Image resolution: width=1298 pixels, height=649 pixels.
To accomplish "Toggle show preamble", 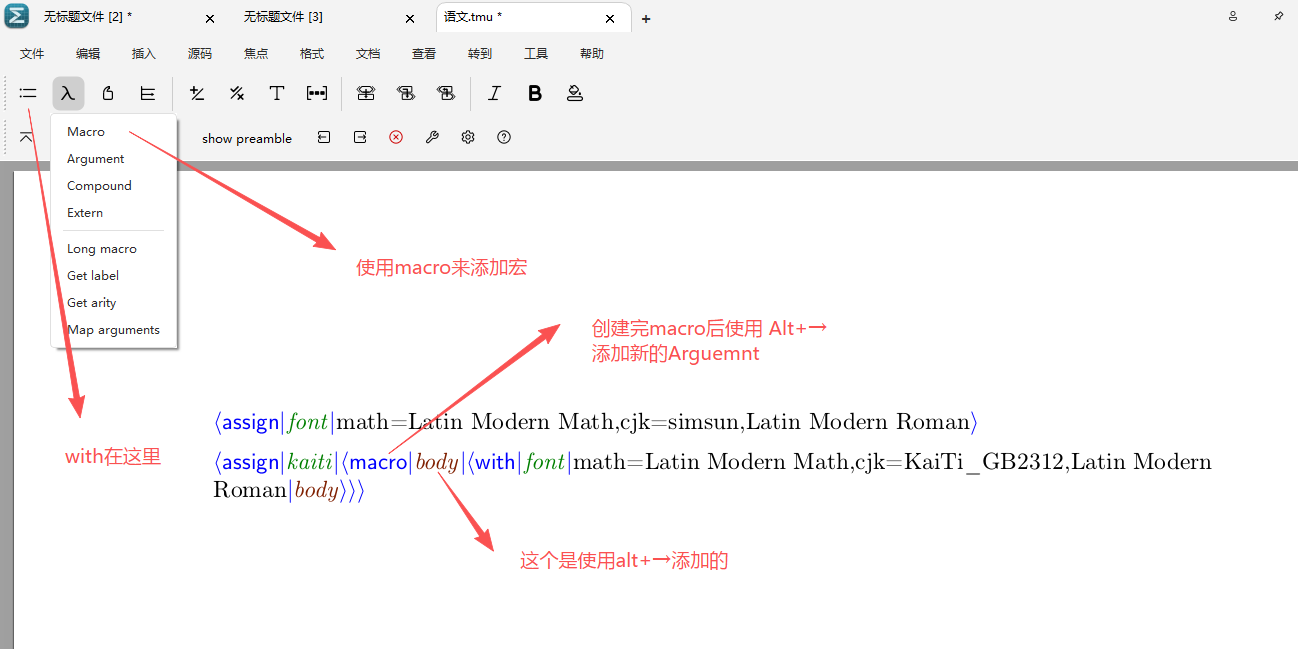I will (x=247, y=139).
